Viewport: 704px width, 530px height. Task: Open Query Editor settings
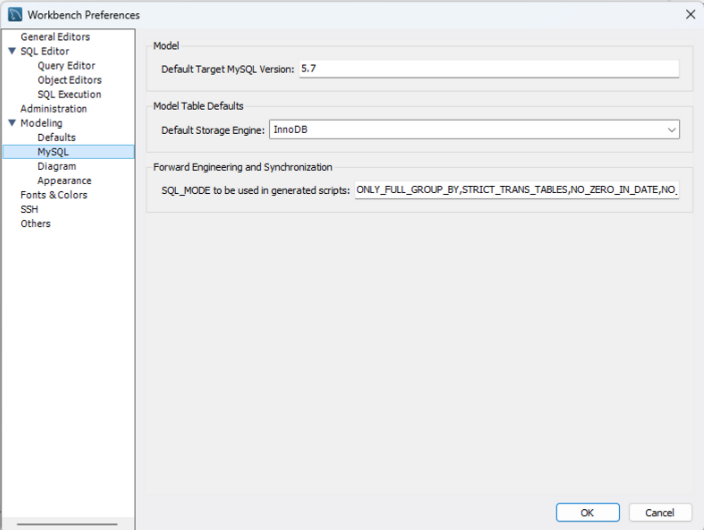click(66, 66)
